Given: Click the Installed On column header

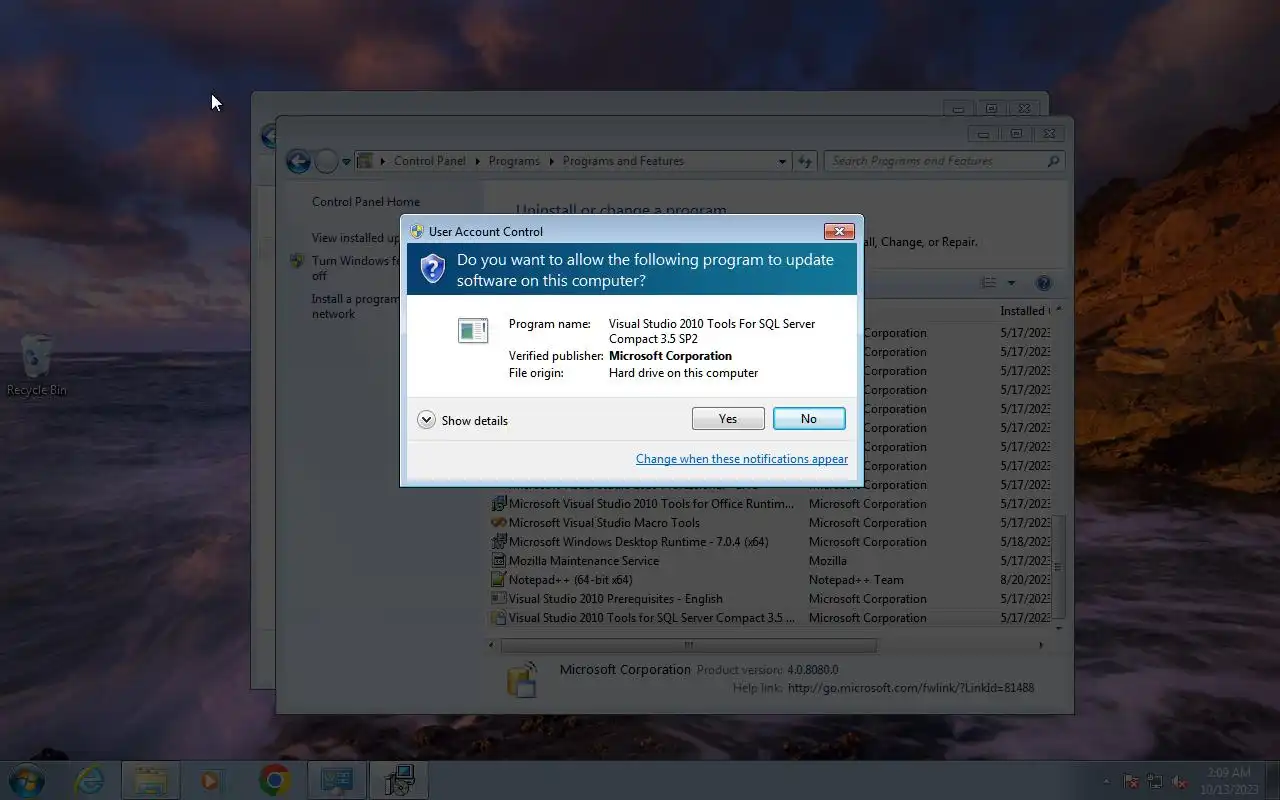Looking at the screenshot, I should pyautogui.click(x=1026, y=311).
